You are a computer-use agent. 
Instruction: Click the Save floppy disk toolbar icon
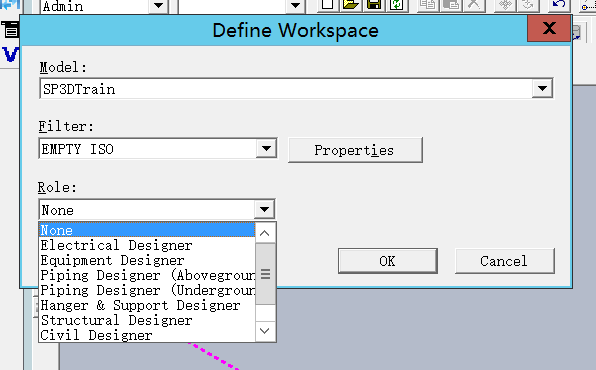coord(374,5)
